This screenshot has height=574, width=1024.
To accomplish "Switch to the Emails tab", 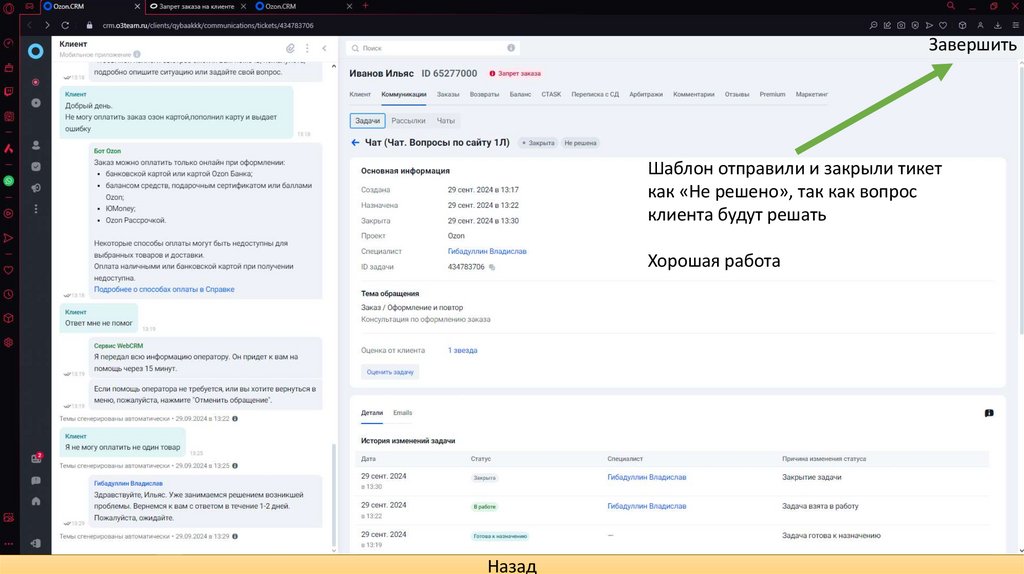I will click(x=402, y=412).
